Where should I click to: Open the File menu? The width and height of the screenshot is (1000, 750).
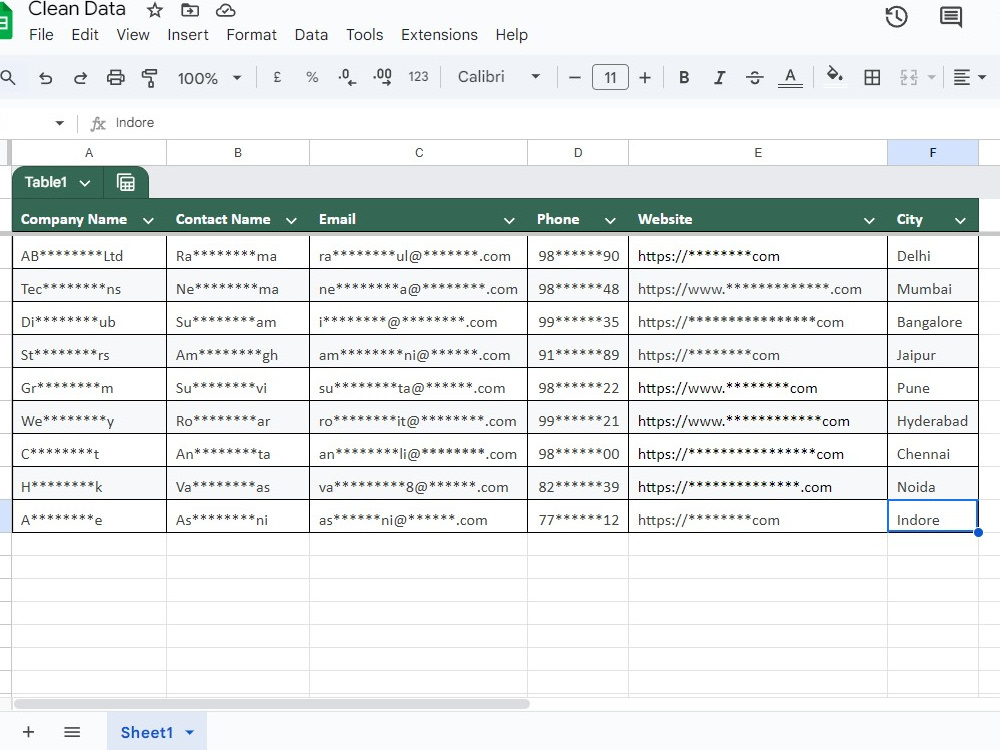pos(41,34)
